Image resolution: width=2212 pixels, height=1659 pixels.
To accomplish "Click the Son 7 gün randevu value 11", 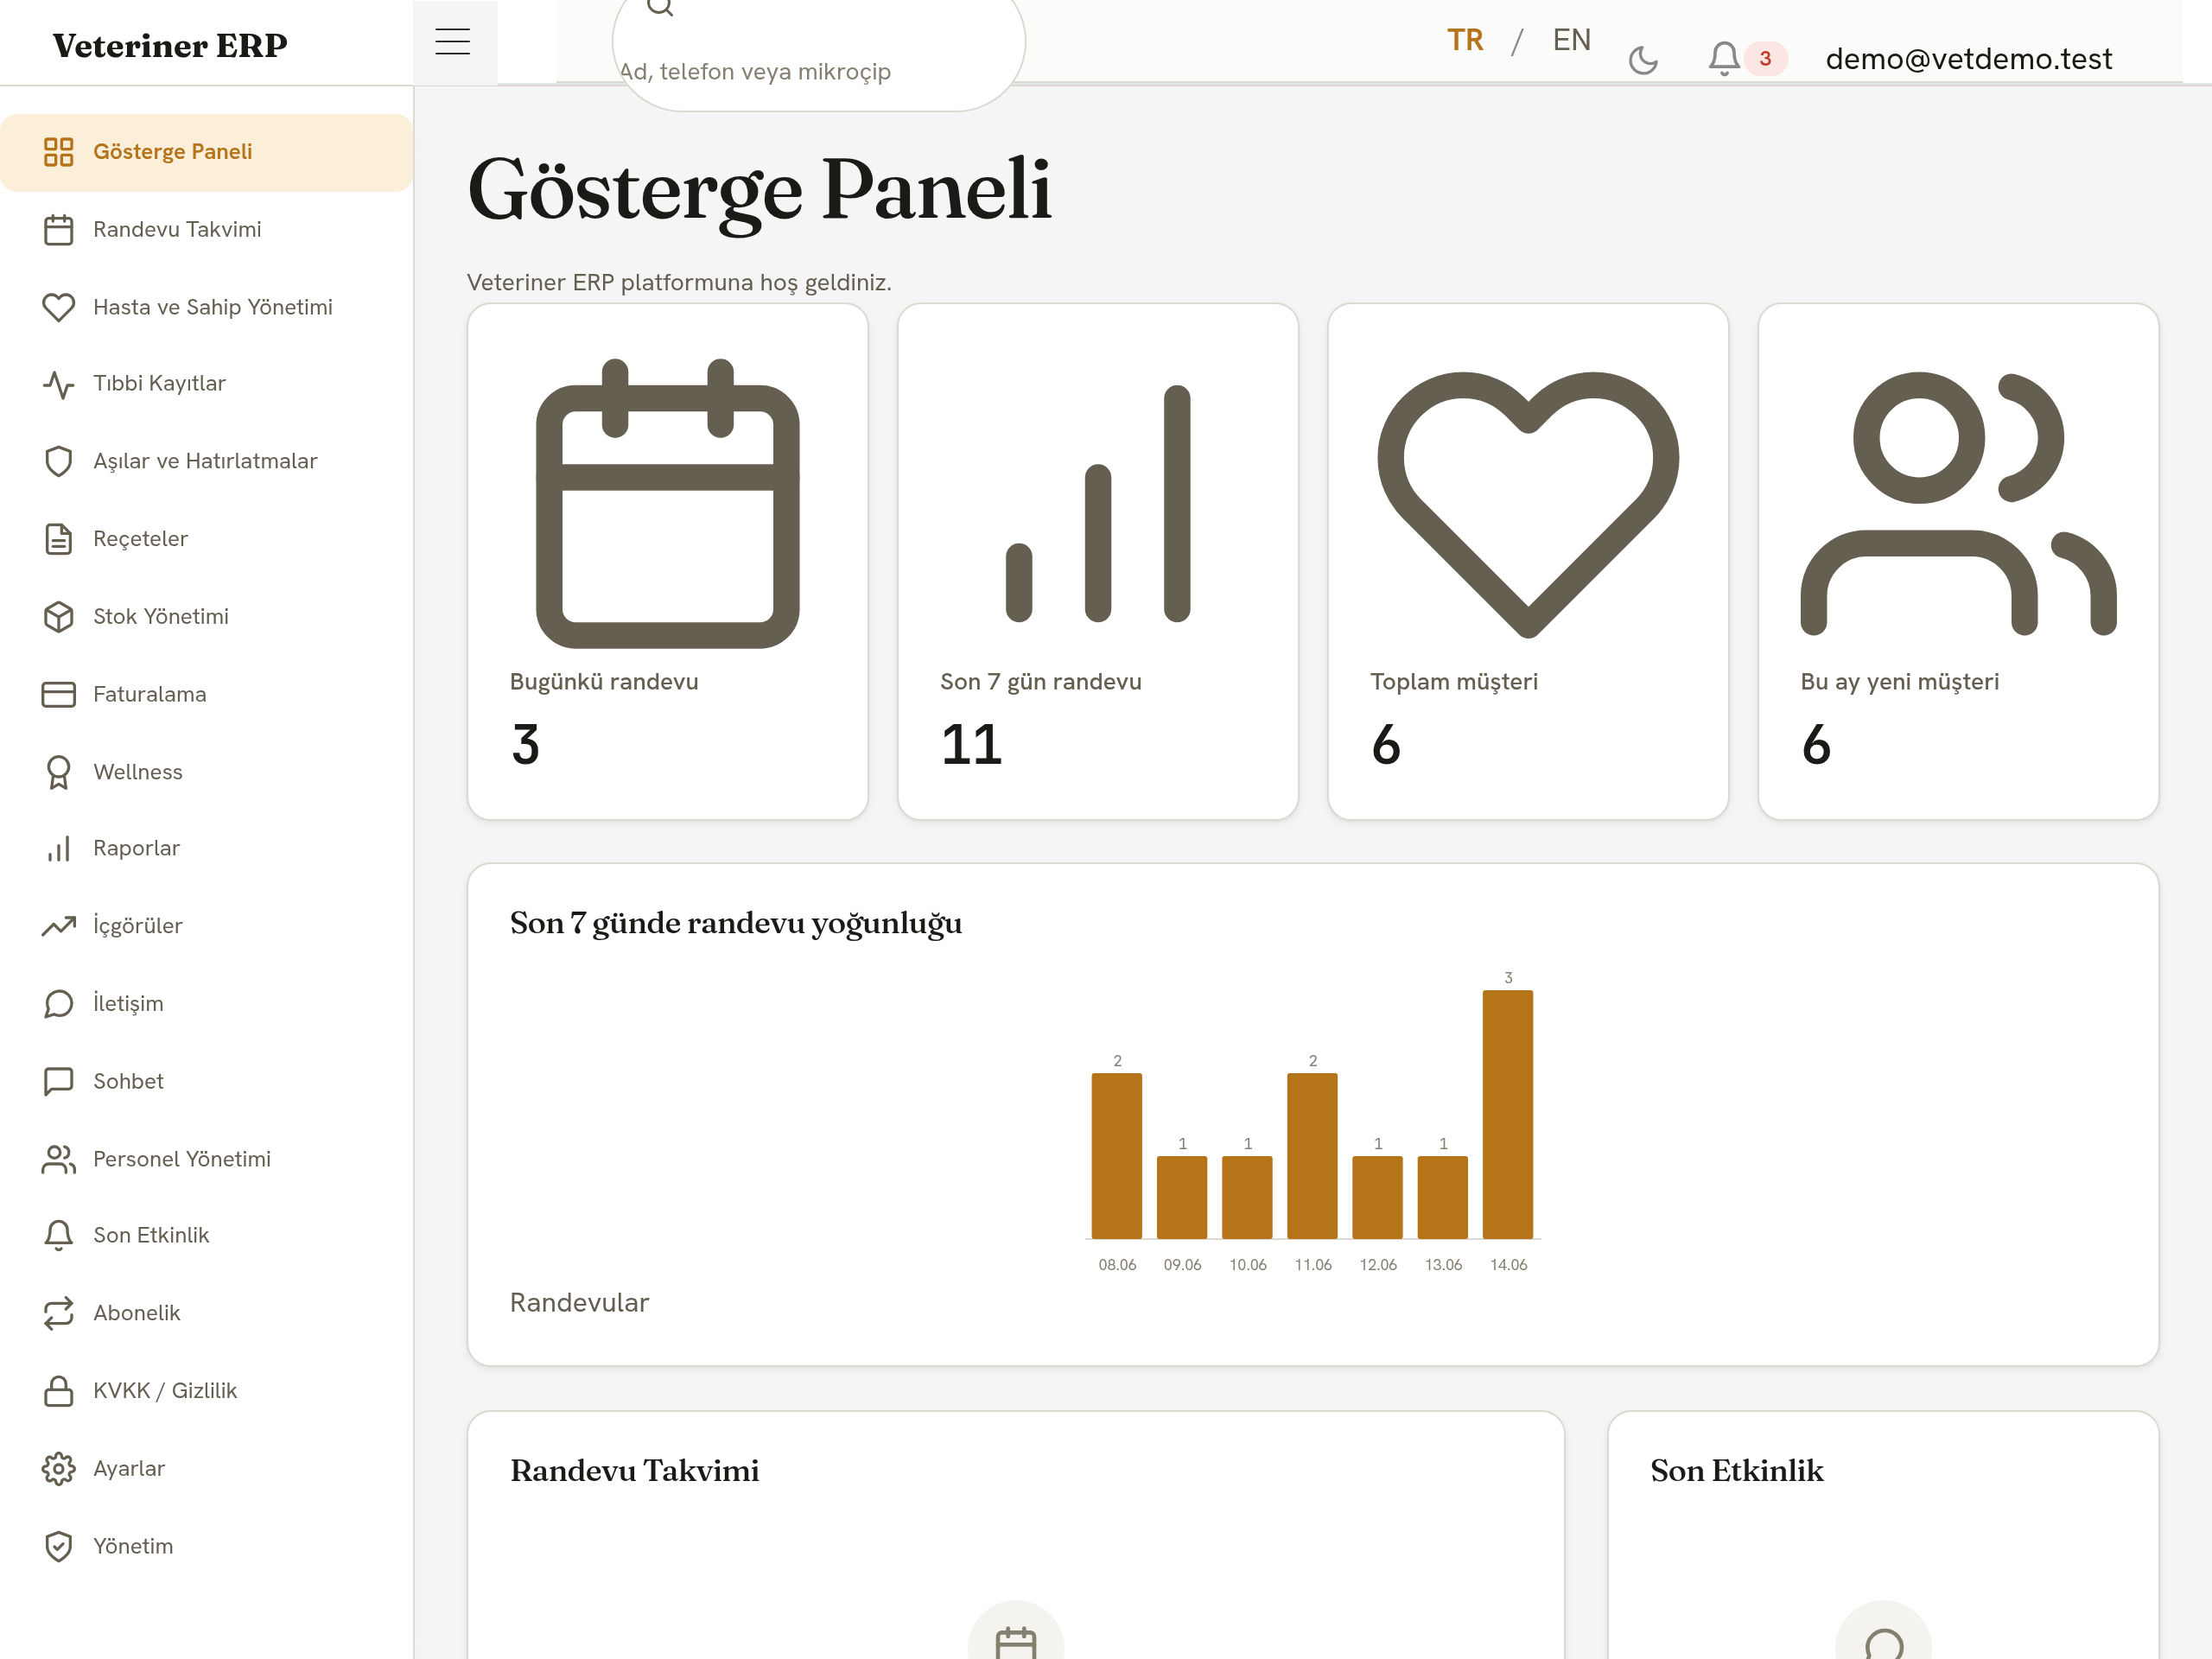I will point(972,745).
